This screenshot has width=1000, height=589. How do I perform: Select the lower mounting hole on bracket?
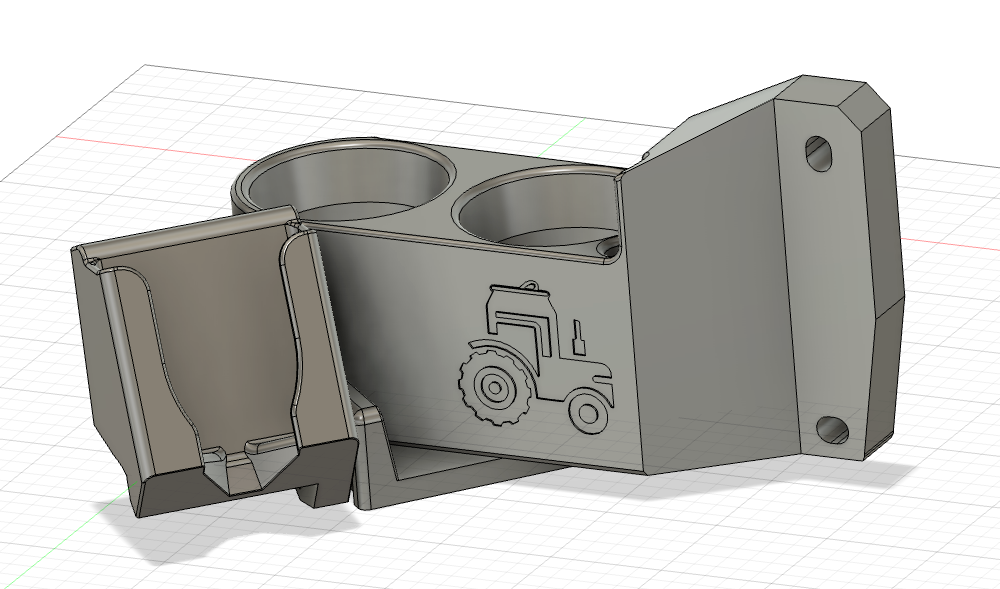point(832,430)
